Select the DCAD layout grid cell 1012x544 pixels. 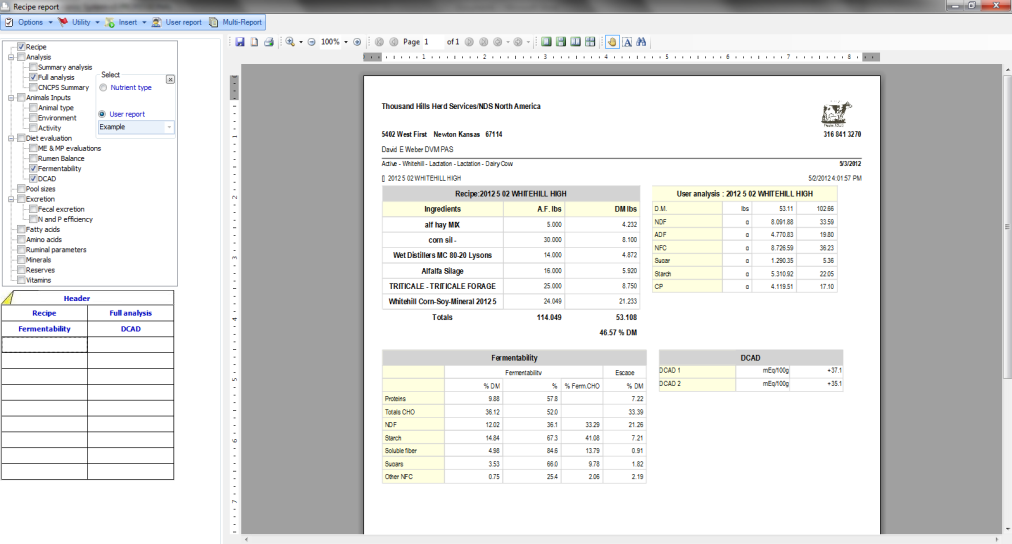pyautogui.click(x=130, y=328)
